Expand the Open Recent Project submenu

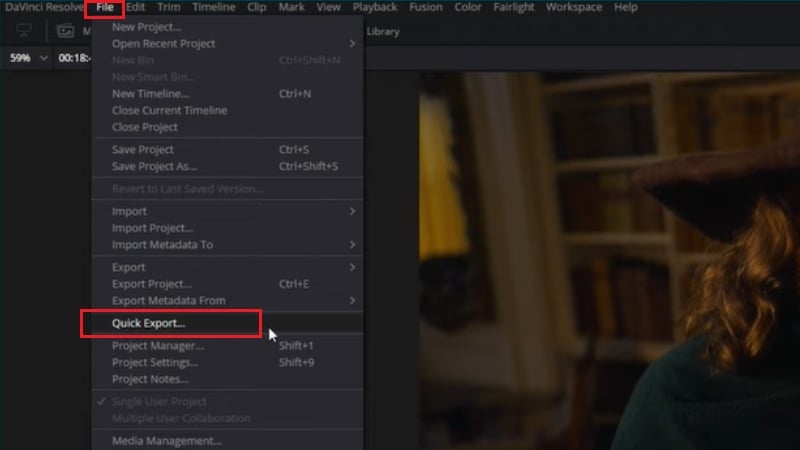coord(228,44)
